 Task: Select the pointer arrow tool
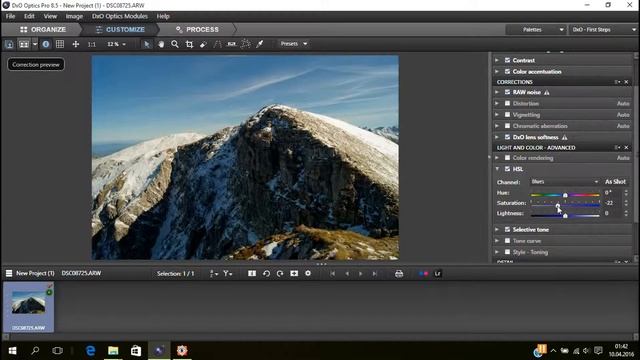click(x=147, y=44)
